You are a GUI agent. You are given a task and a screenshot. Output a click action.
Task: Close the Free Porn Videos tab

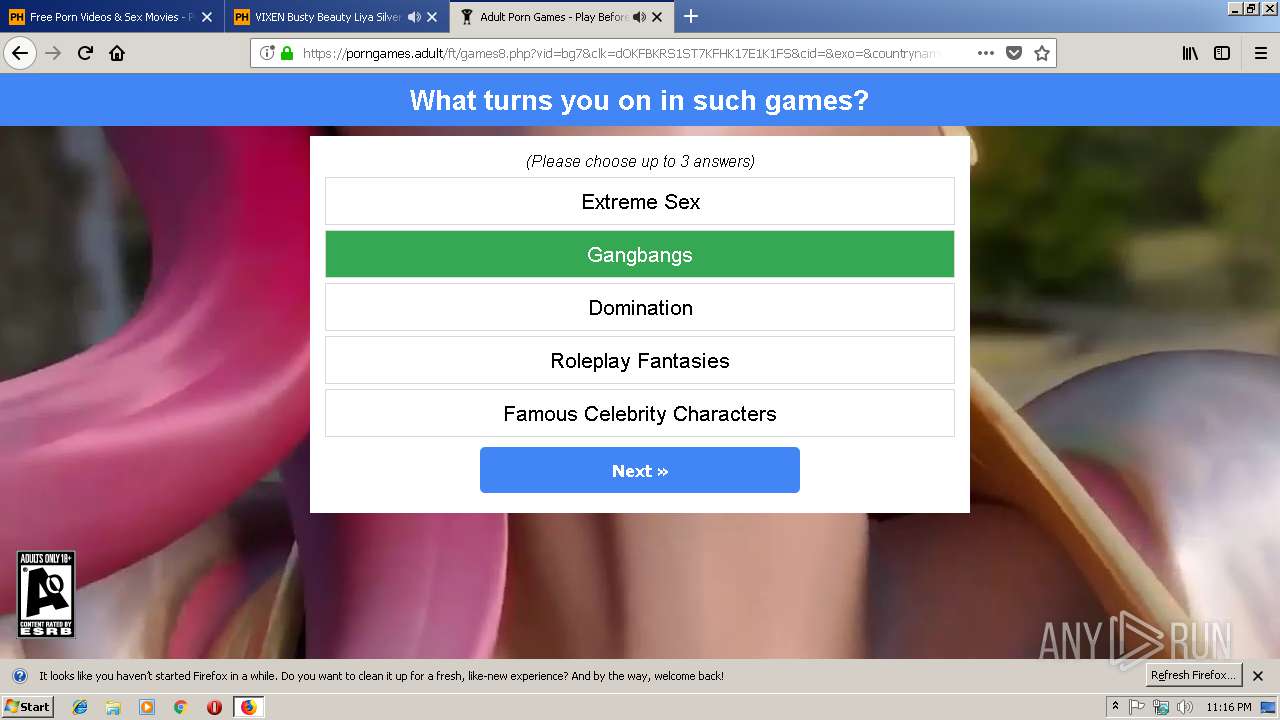[x=207, y=17]
